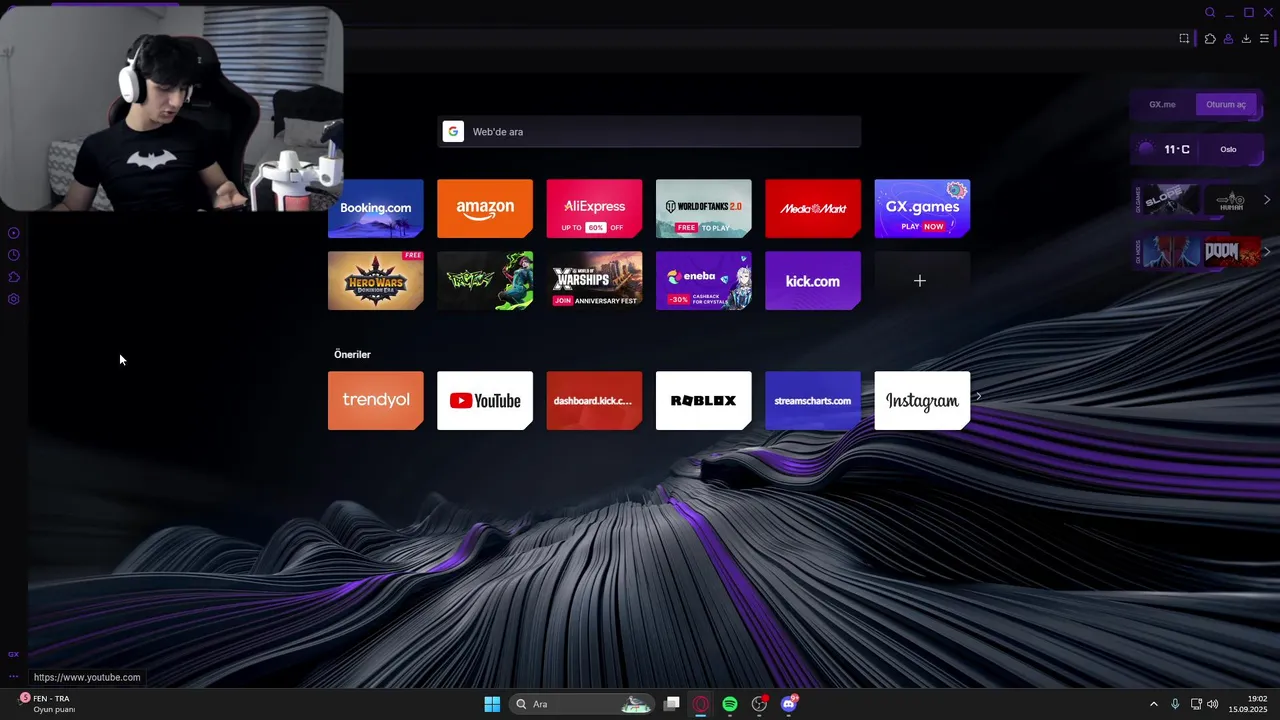Take a snapshot with the capture icon

click(1184, 38)
